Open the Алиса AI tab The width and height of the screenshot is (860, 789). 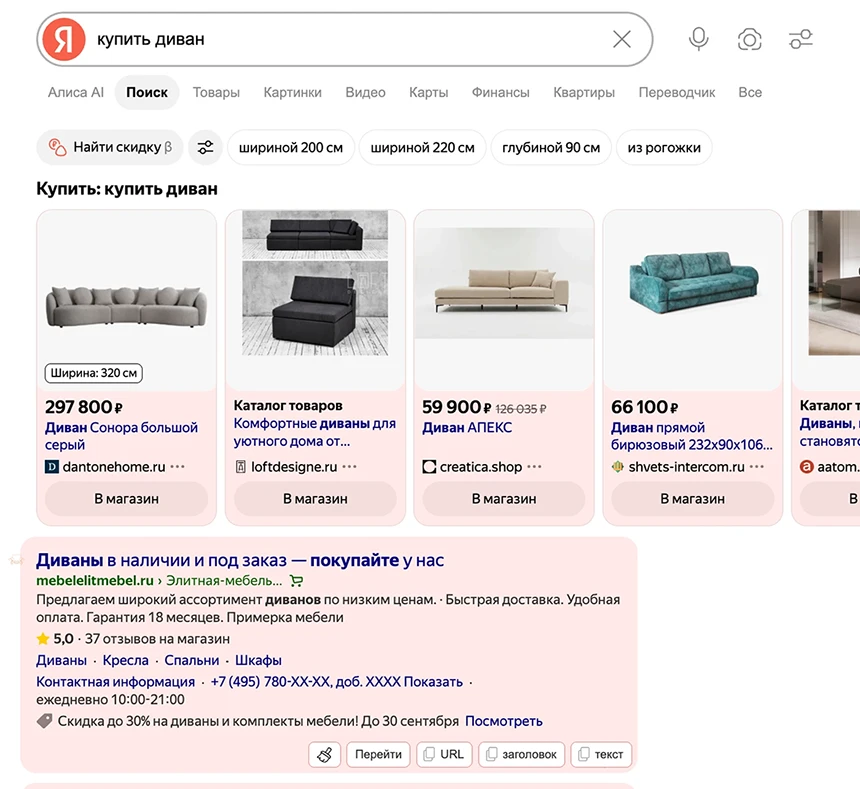[76, 92]
